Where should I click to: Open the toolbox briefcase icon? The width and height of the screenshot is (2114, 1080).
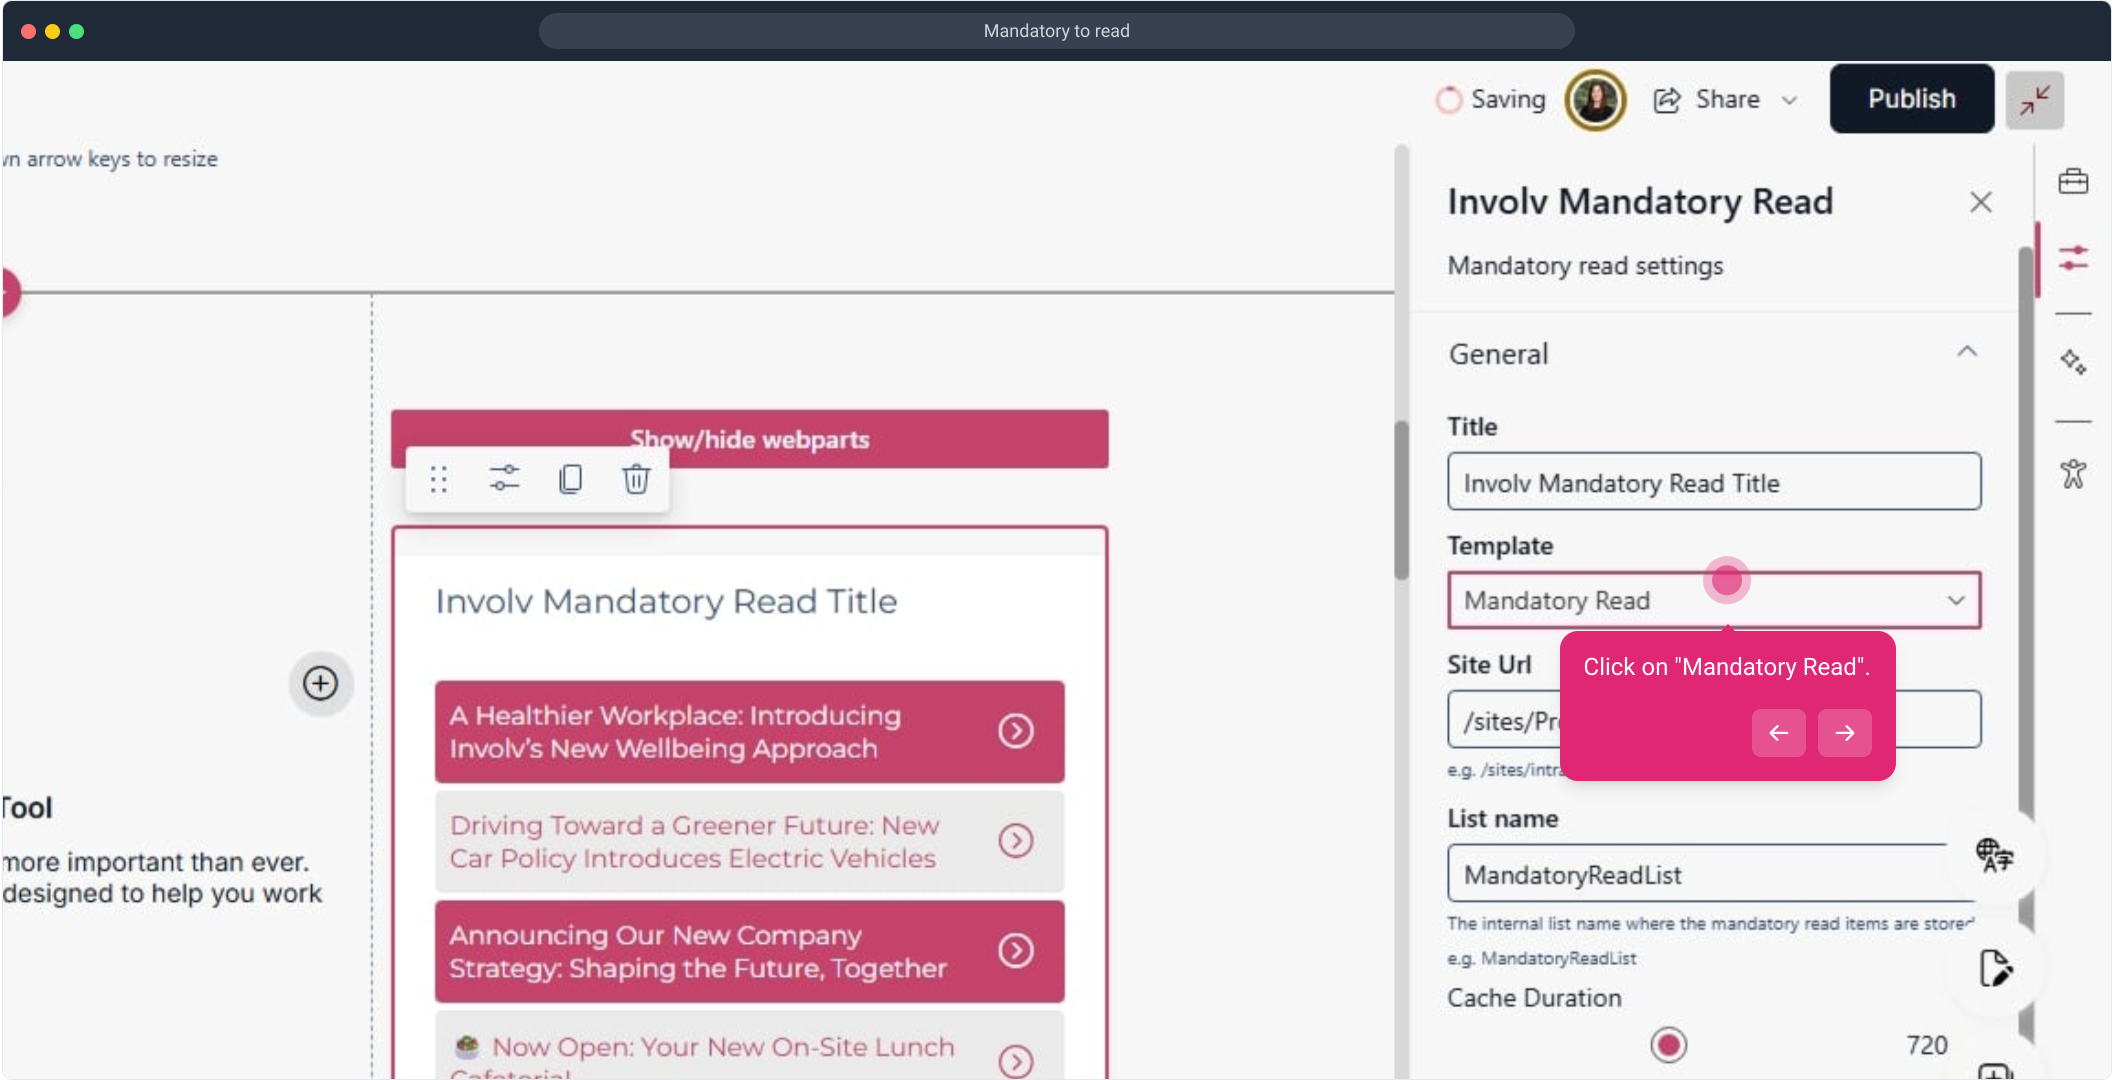click(2073, 181)
